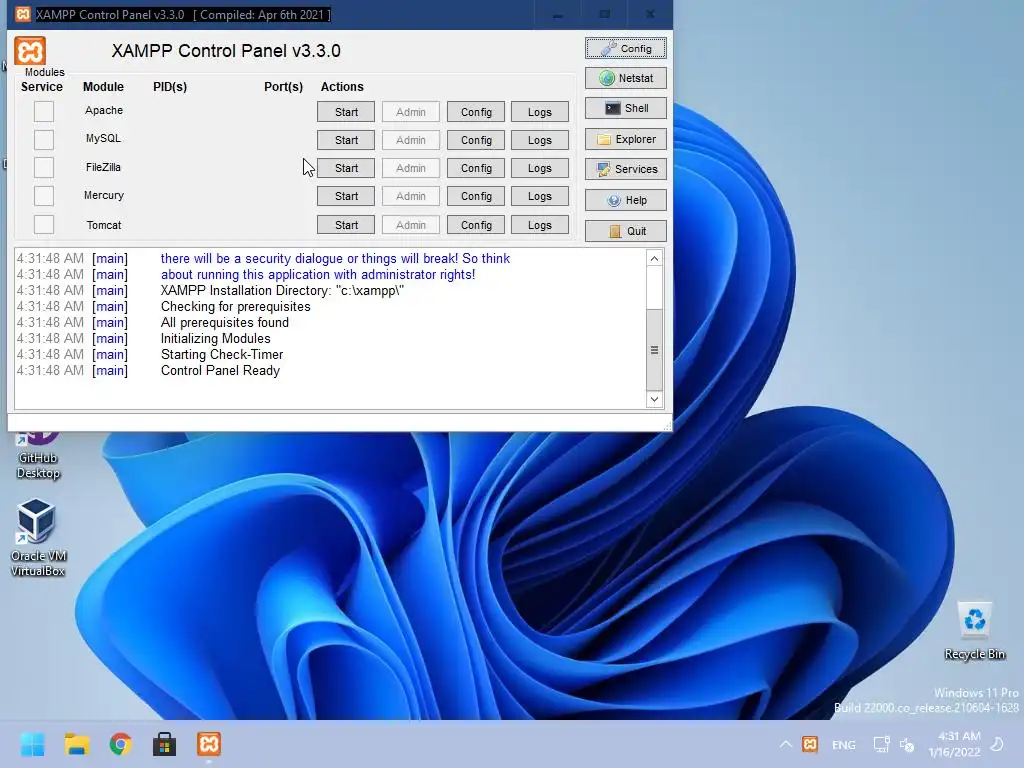
Task: Open Apache Logs menu
Action: pos(539,112)
